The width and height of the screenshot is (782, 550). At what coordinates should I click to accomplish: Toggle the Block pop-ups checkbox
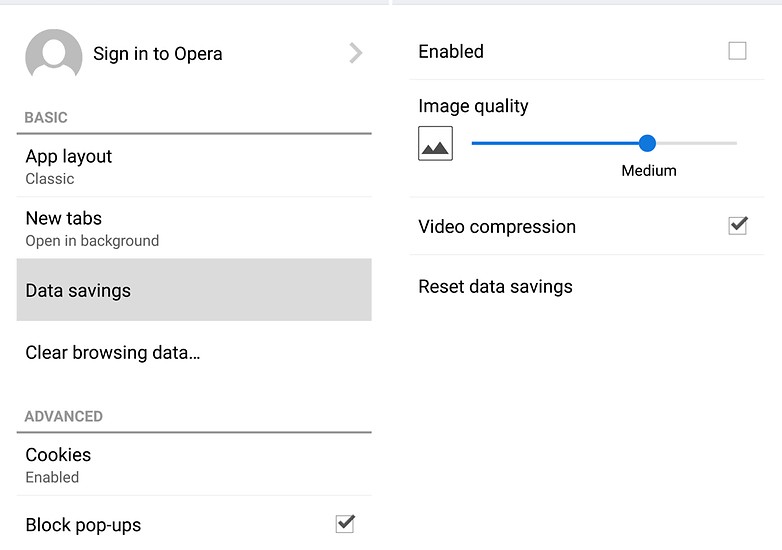(x=345, y=523)
